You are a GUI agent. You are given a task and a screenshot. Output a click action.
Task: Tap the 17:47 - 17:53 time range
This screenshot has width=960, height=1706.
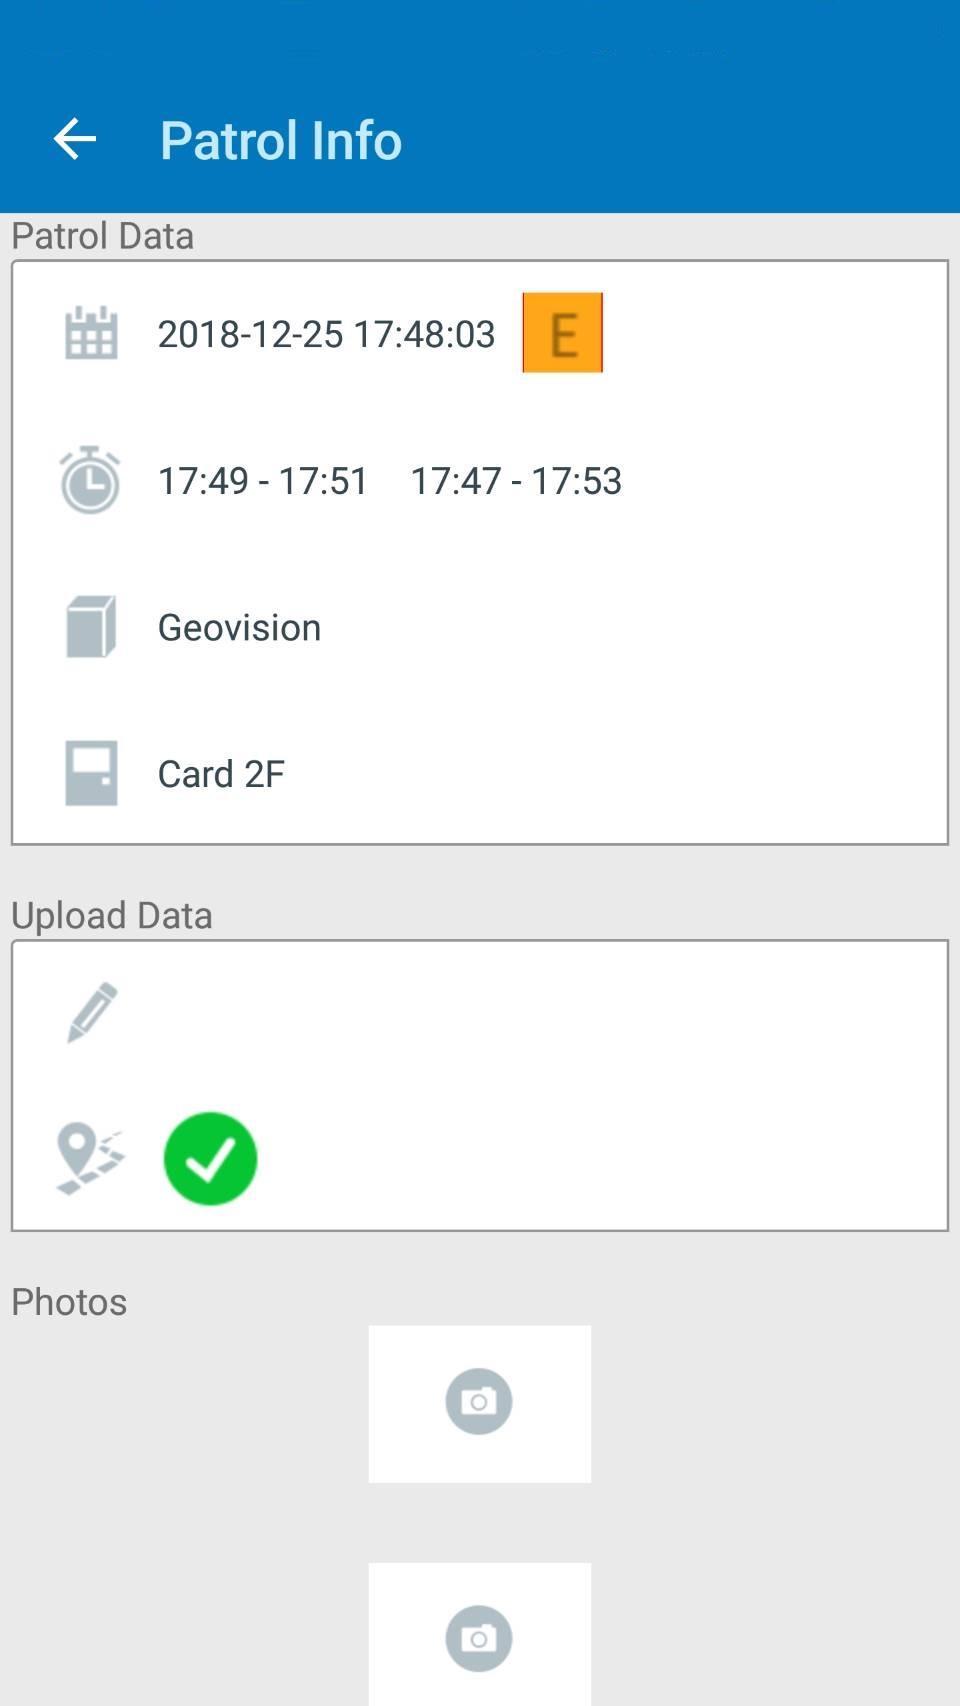click(516, 481)
